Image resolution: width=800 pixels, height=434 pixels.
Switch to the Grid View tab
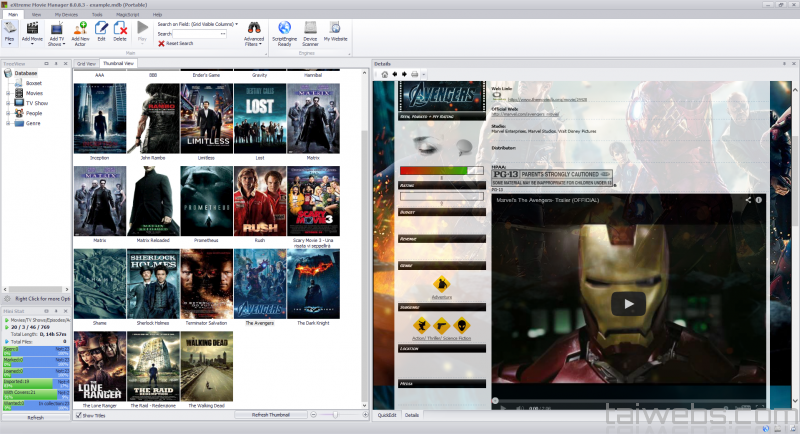87,63
